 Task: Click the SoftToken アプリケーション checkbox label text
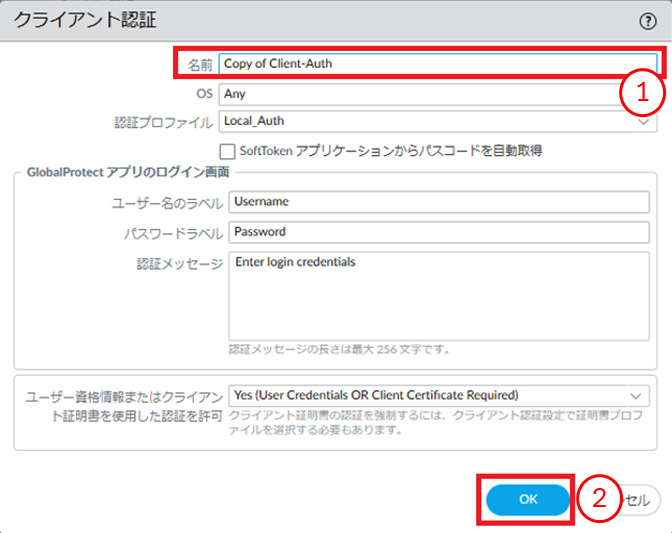(391, 151)
